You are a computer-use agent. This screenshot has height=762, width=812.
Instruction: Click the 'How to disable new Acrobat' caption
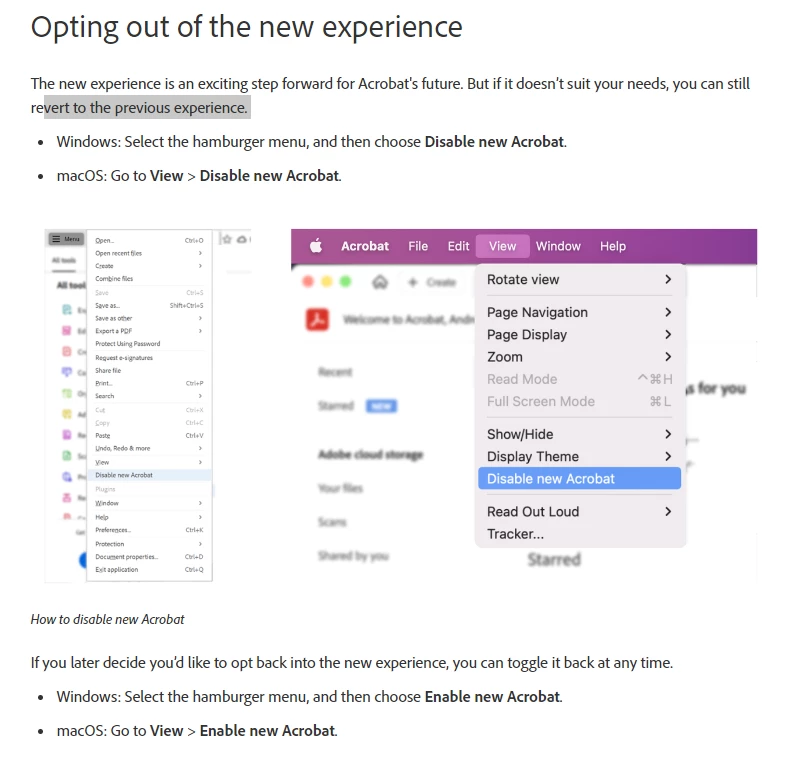click(x=107, y=619)
